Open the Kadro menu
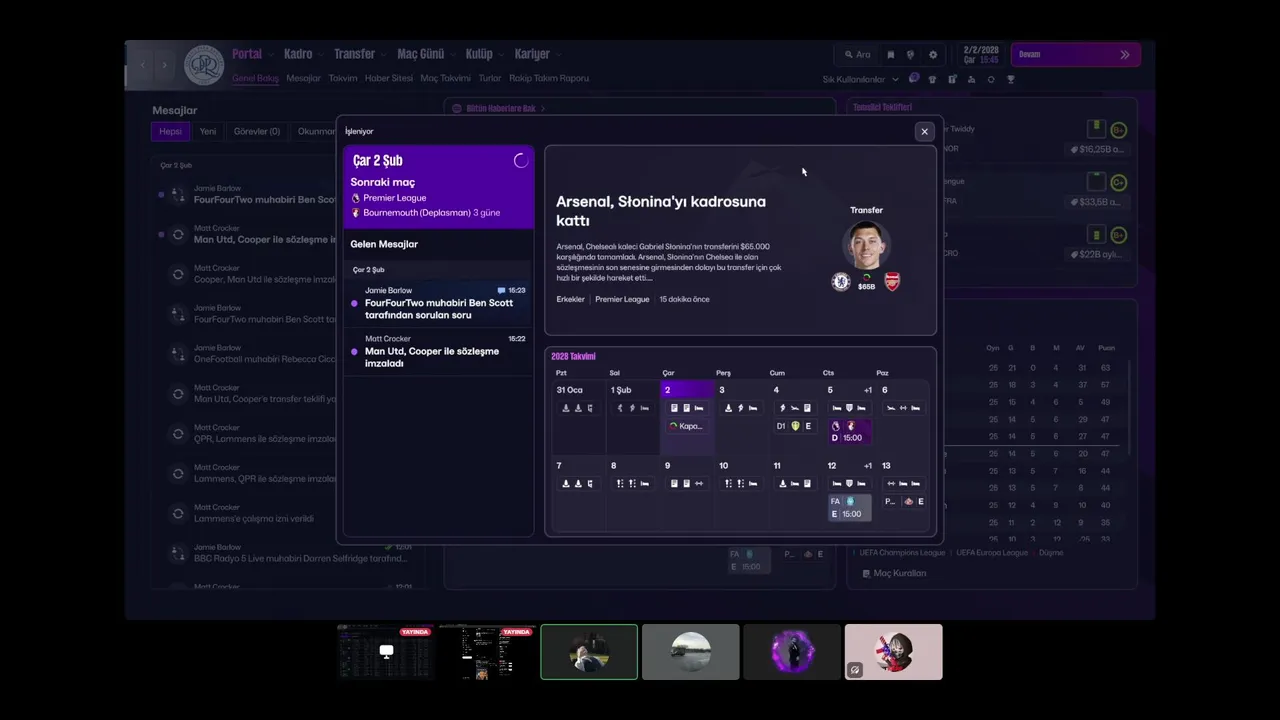 [x=298, y=54]
